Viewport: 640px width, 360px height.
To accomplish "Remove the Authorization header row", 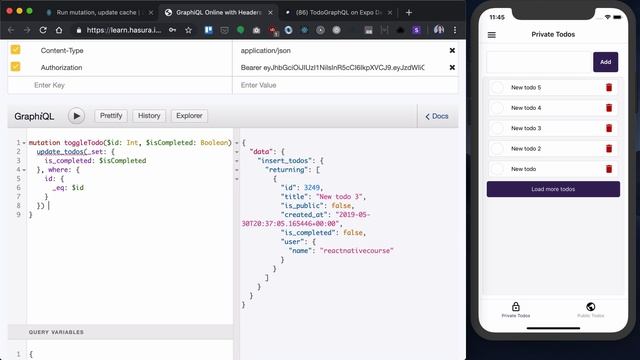I will (x=452, y=67).
